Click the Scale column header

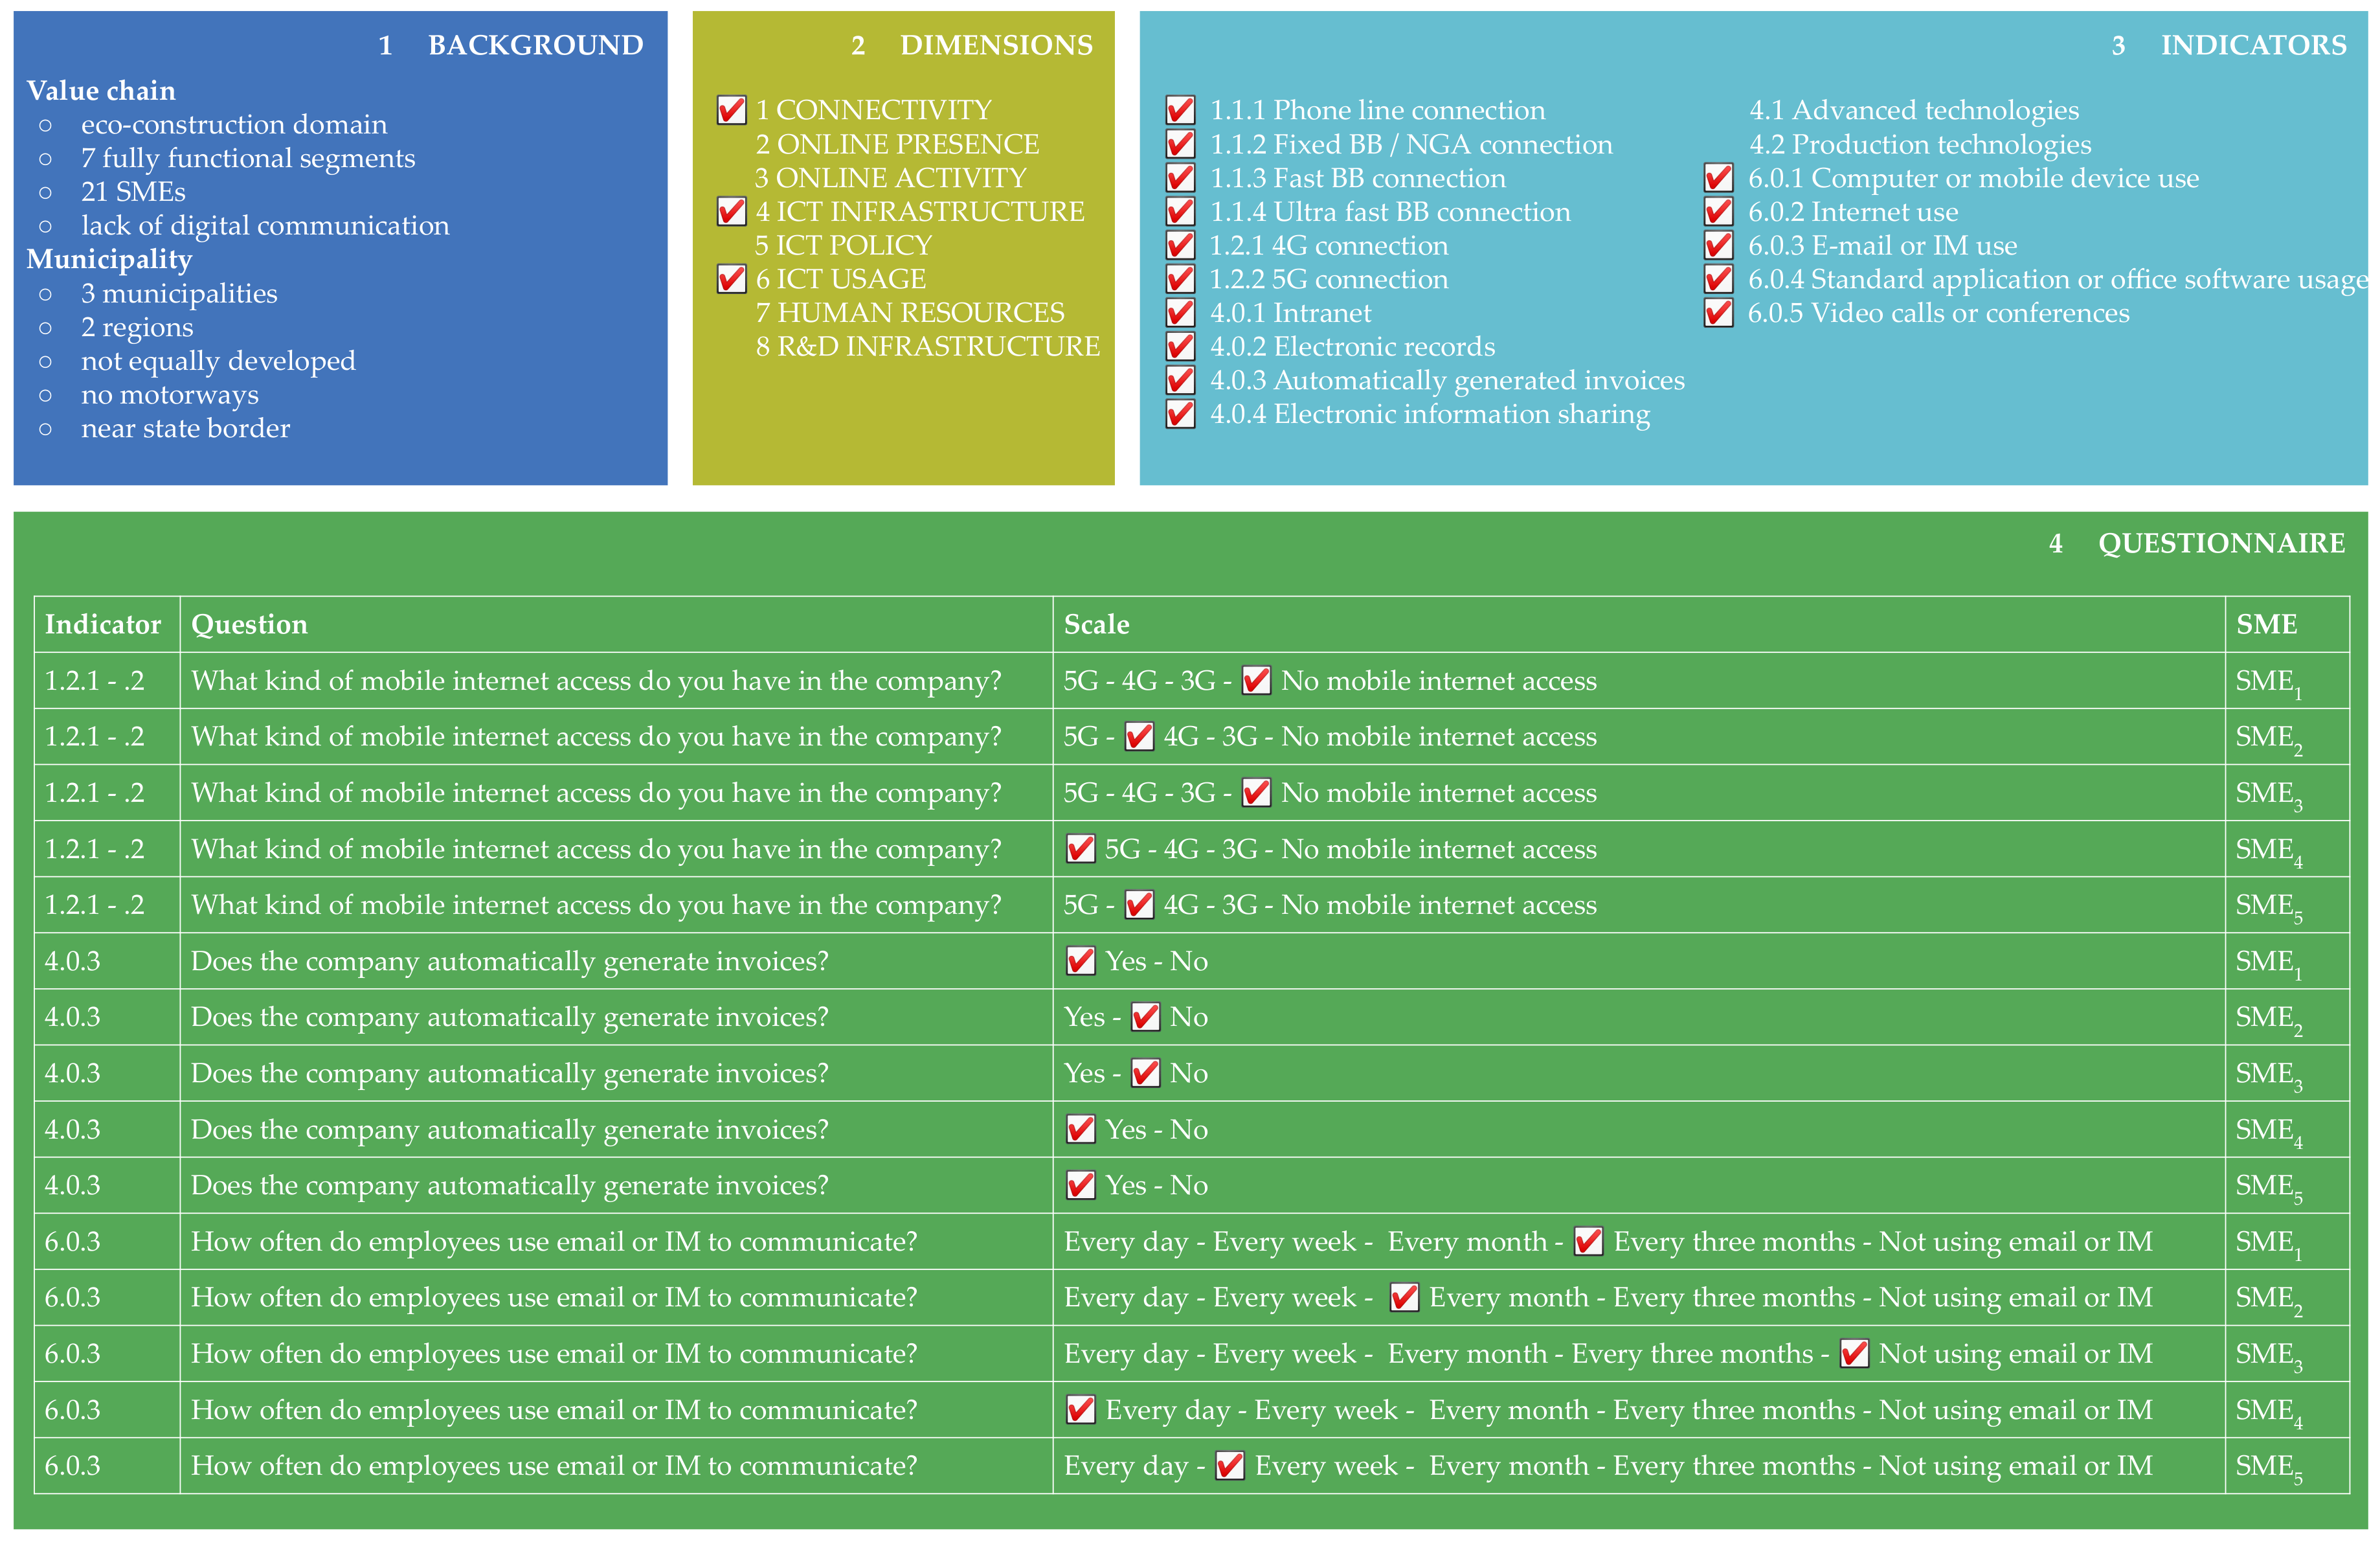click(1096, 625)
